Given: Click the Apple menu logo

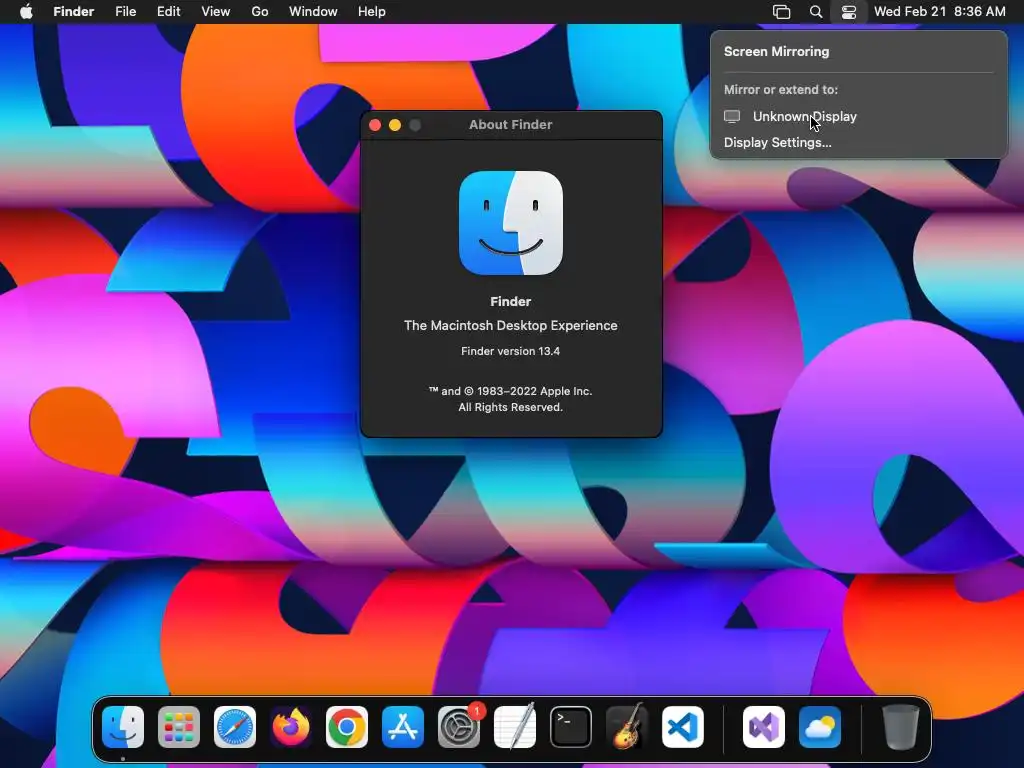Looking at the screenshot, I should pos(26,12).
